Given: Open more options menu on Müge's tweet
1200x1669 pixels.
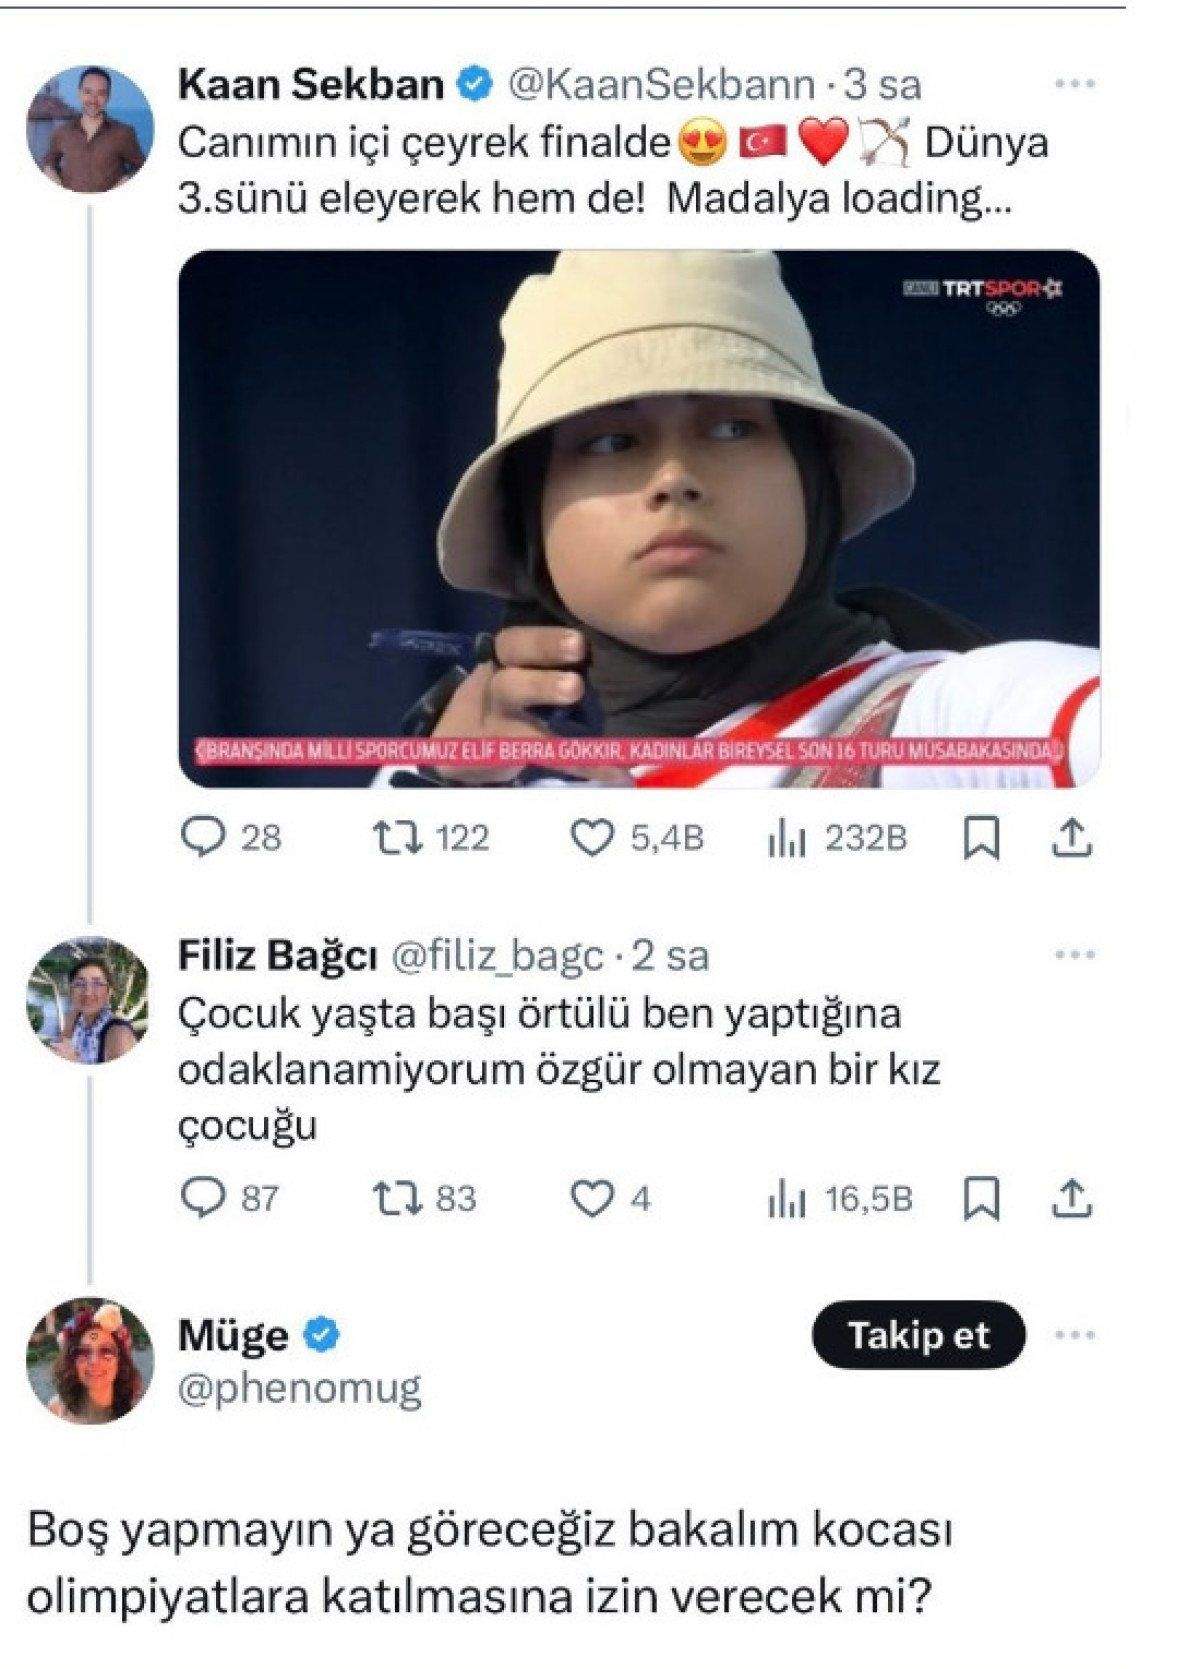Looking at the screenshot, I should coord(1074,1336).
